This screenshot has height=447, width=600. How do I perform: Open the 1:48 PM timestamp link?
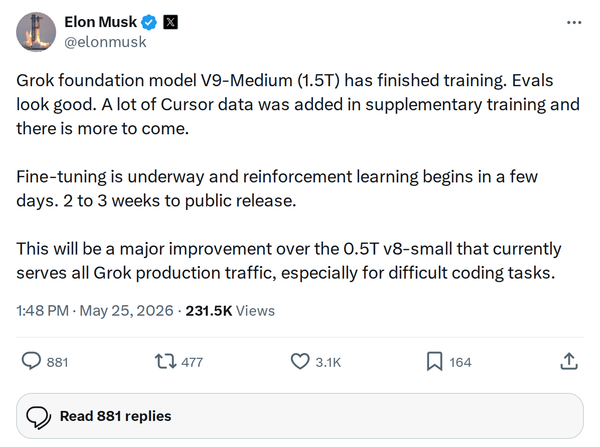tap(42, 310)
